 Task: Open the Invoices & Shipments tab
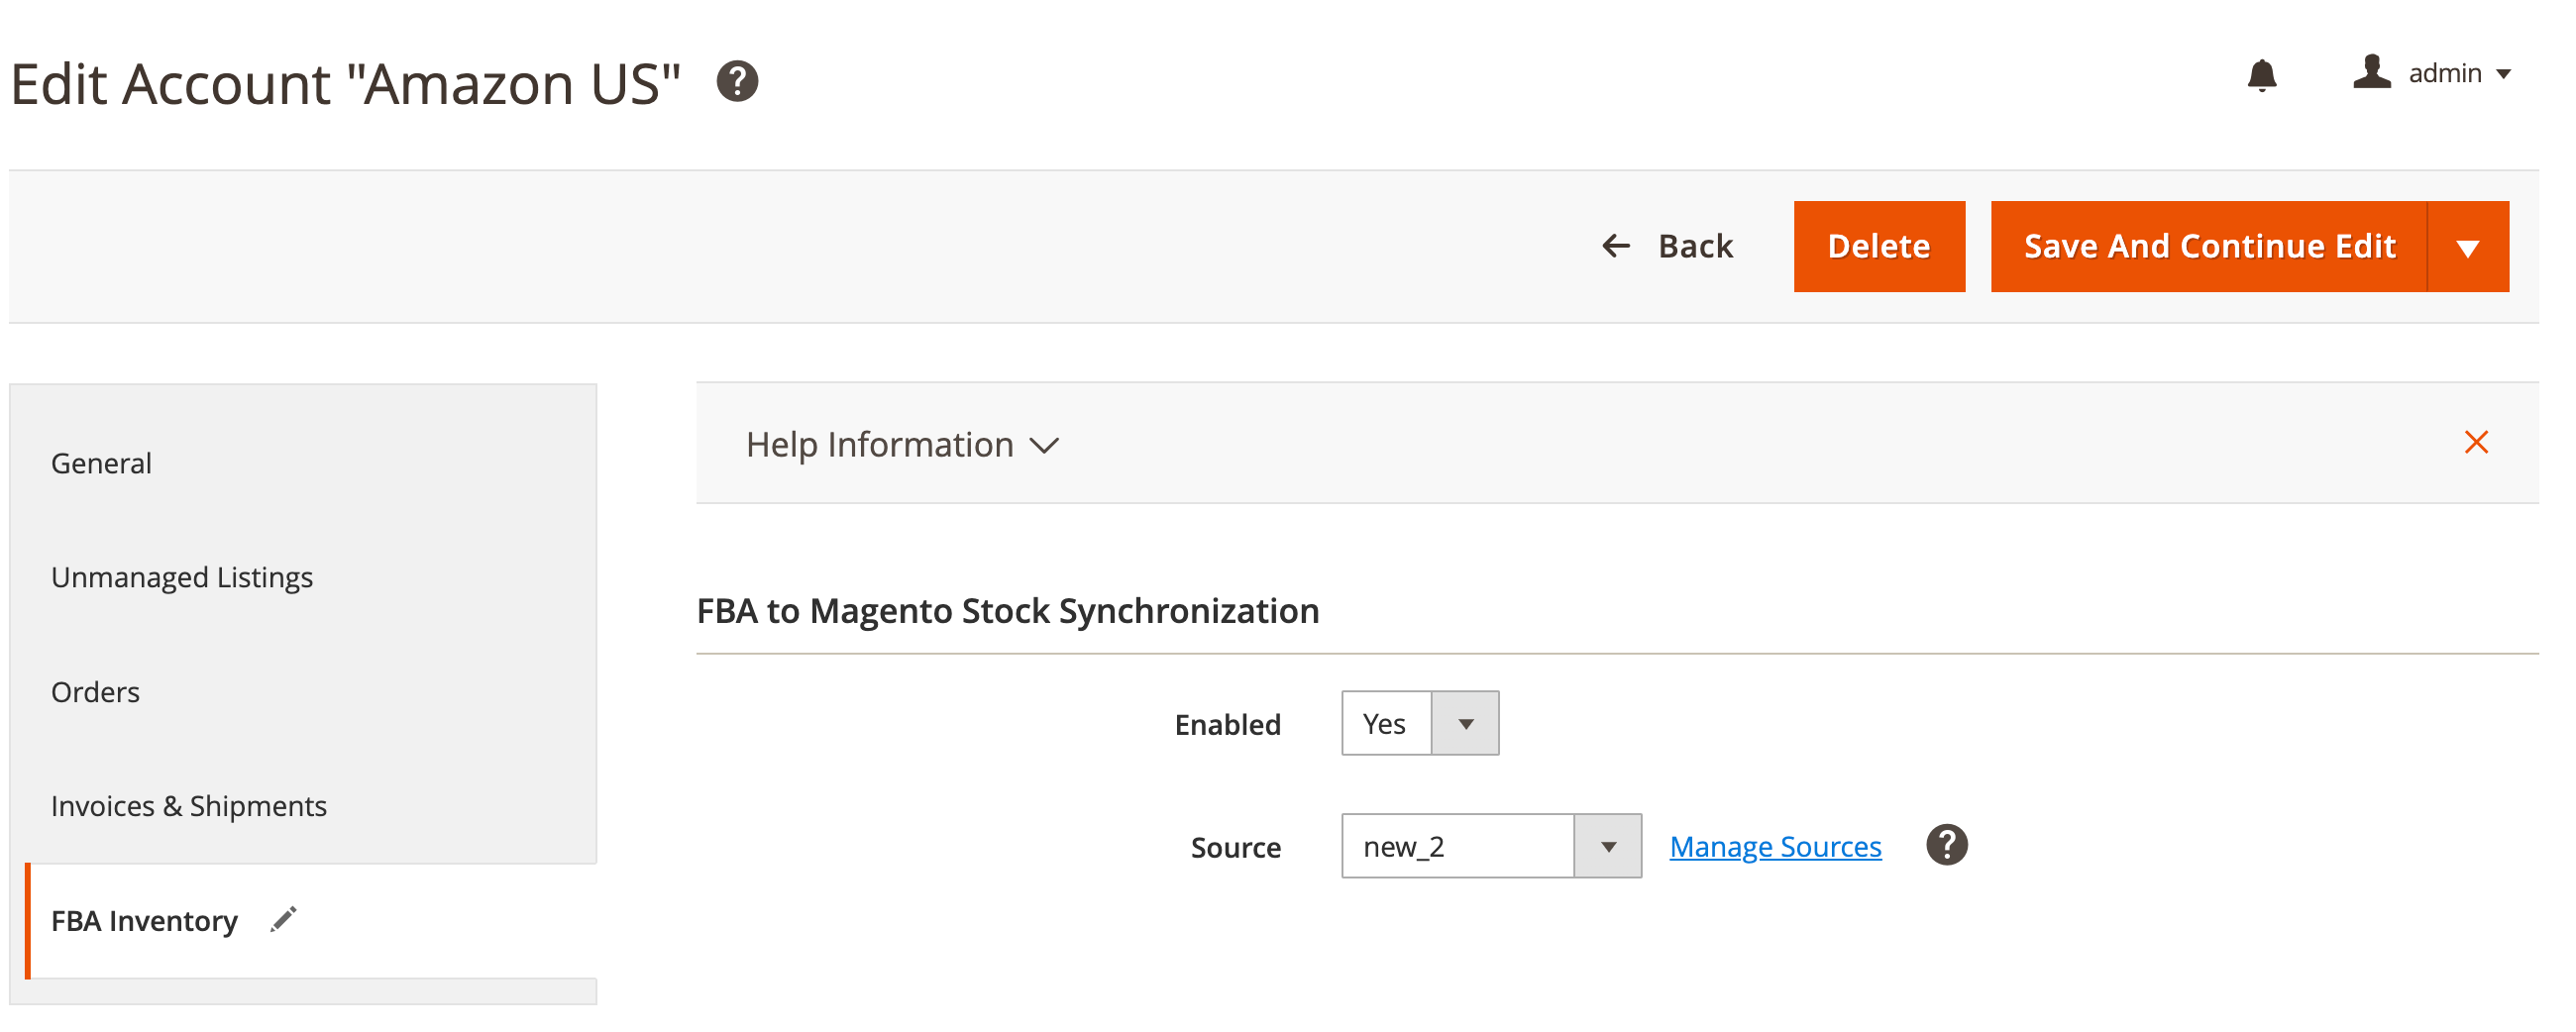coord(189,806)
